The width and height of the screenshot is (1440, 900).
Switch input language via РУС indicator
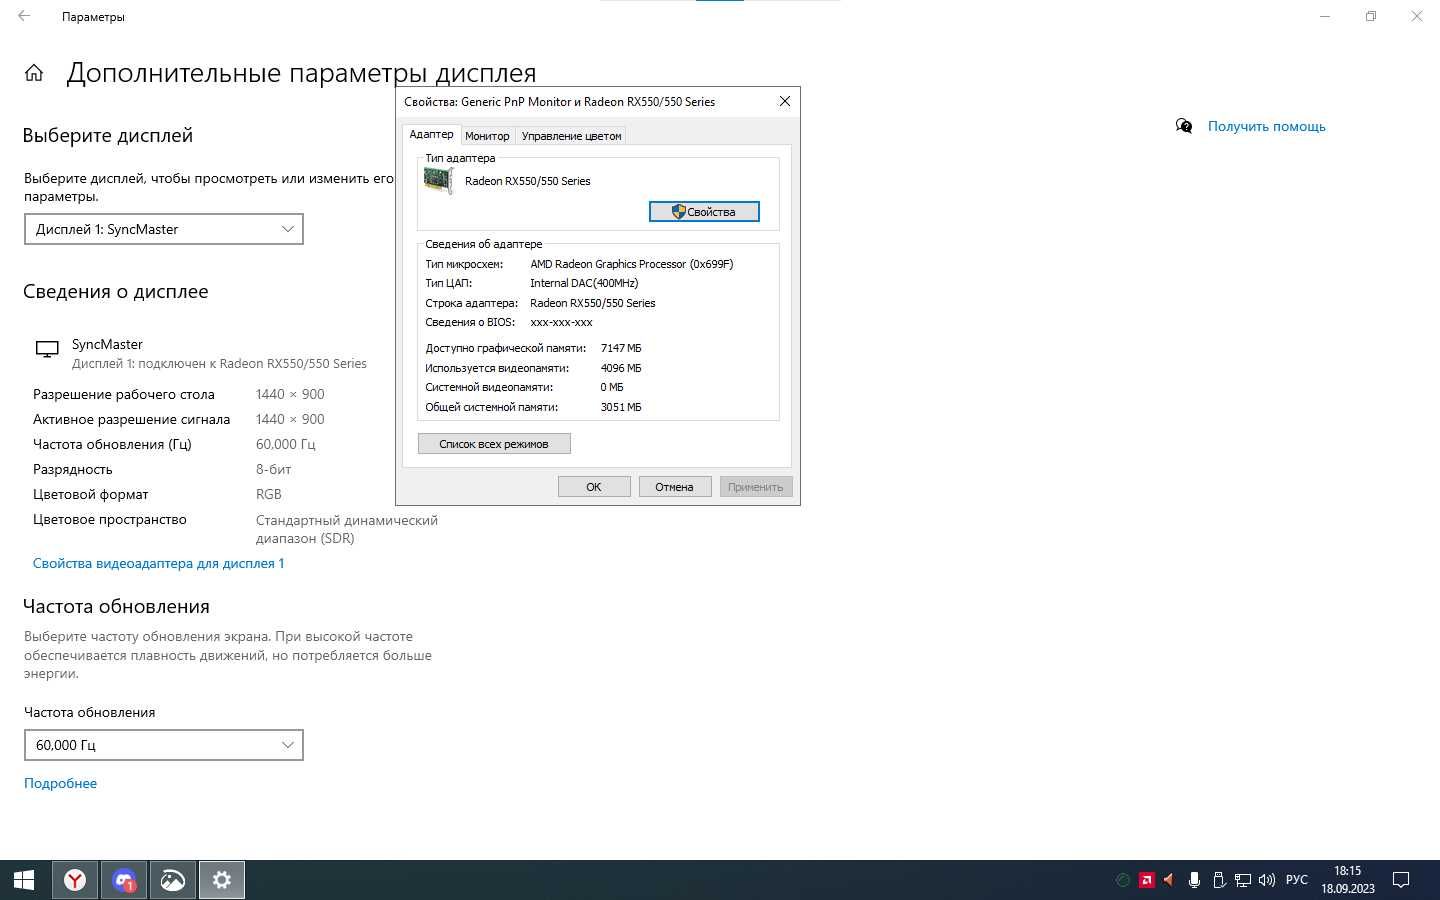point(1296,880)
